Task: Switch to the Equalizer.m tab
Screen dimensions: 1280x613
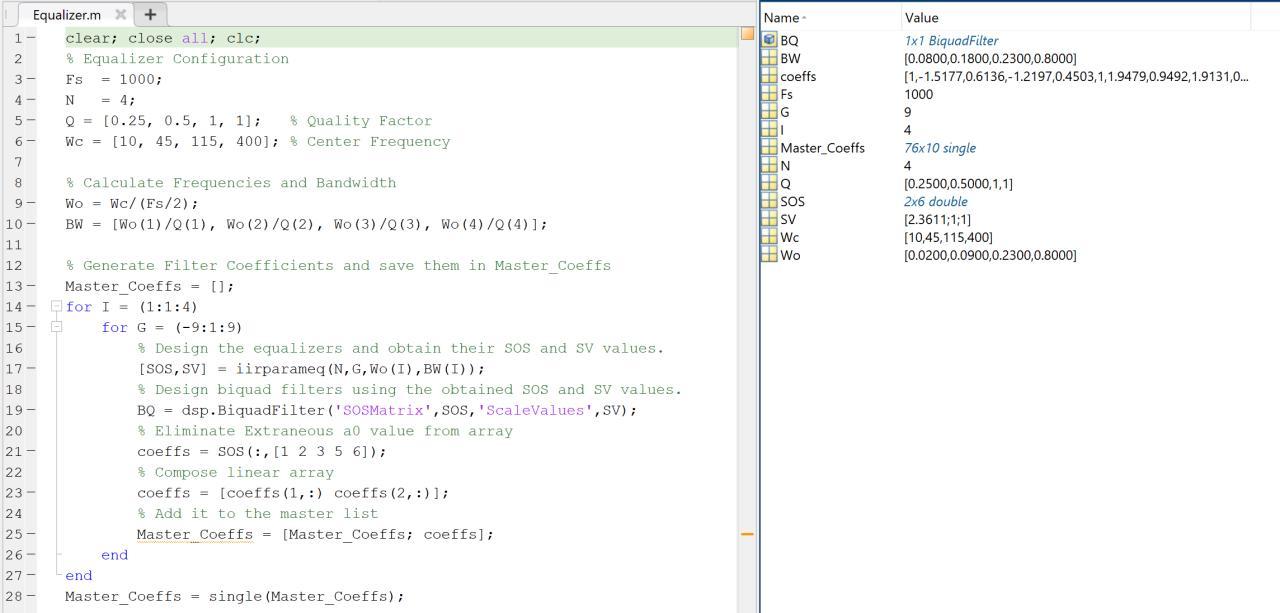Action: click(66, 15)
